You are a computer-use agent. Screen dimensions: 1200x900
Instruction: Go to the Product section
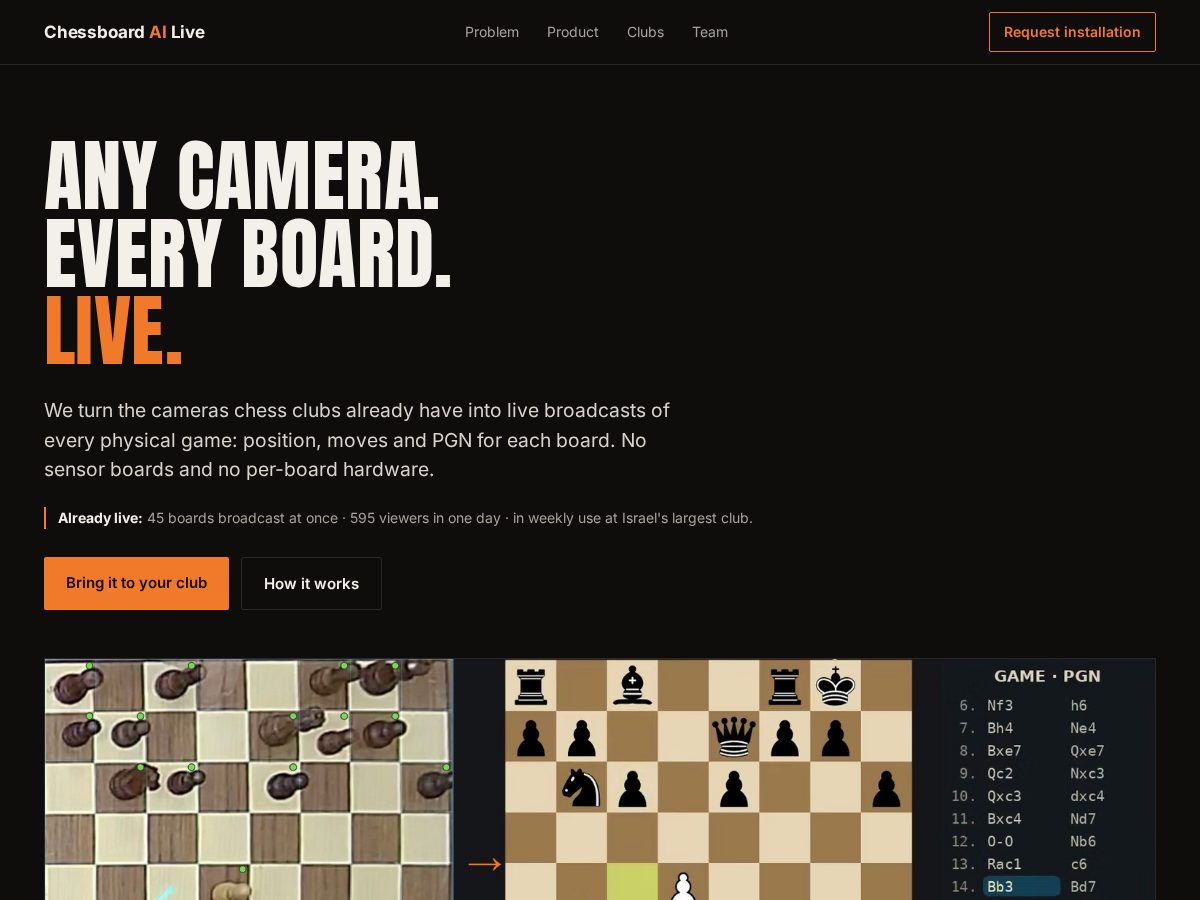pyautogui.click(x=573, y=32)
